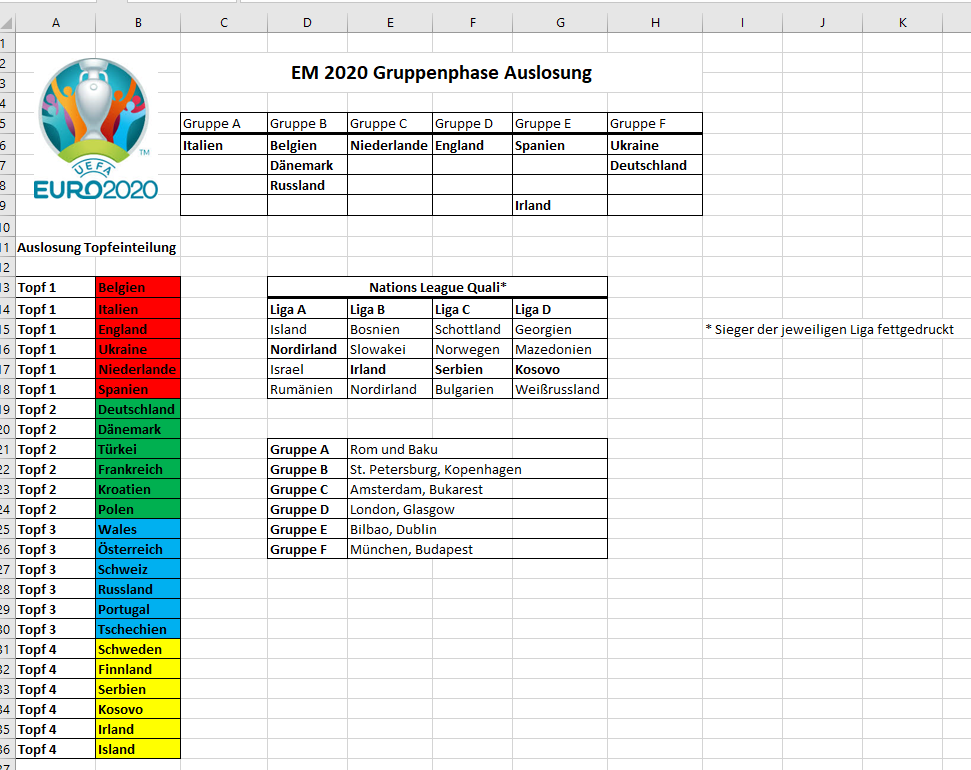Select column J header
This screenshot has height=770, width=971.
(x=822, y=23)
